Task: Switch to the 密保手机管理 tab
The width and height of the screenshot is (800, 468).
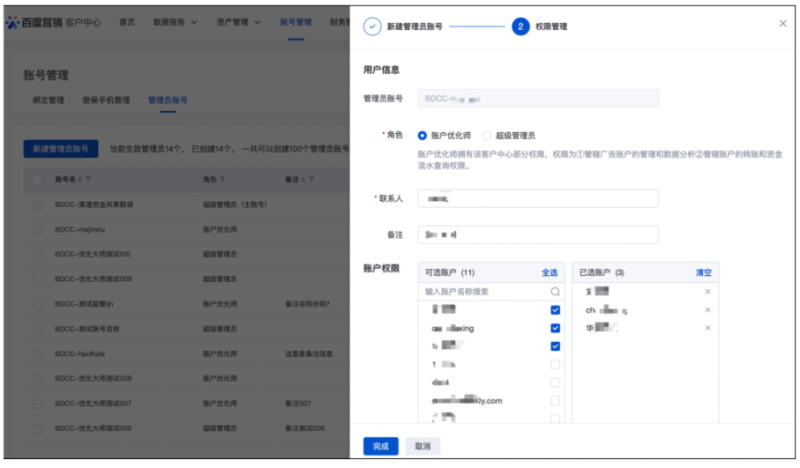Action: 106,100
